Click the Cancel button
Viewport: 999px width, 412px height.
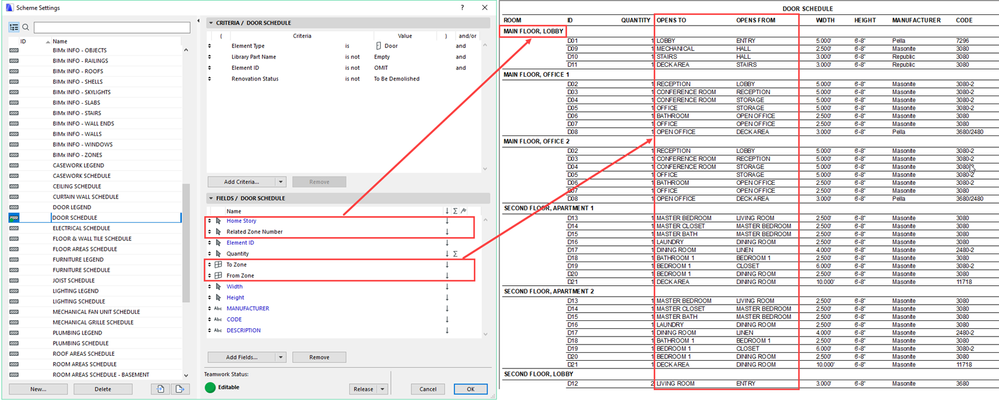coord(428,389)
